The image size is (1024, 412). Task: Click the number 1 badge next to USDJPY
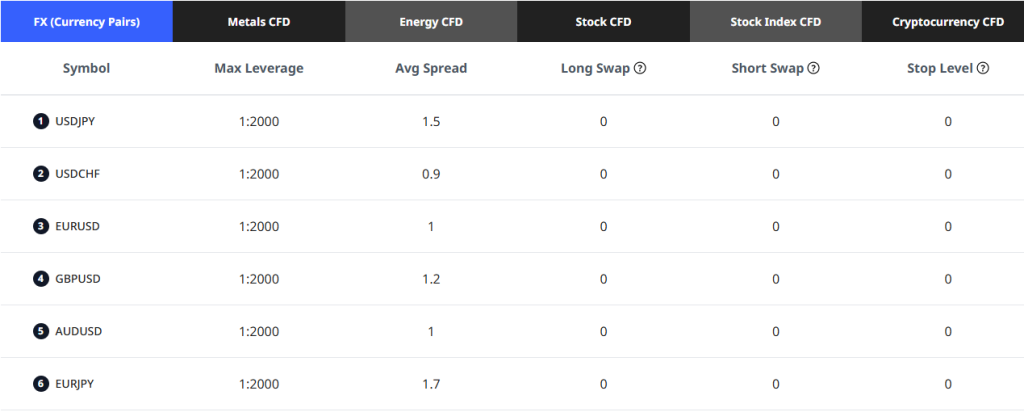tap(41, 121)
